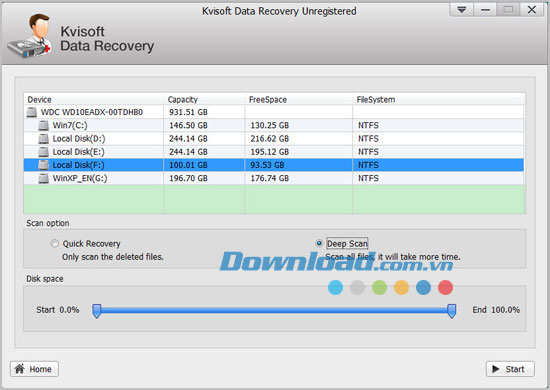Click NTFS in the Win7(C:) row
The image size is (550, 390).
pyautogui.click(x=368, y=126)
